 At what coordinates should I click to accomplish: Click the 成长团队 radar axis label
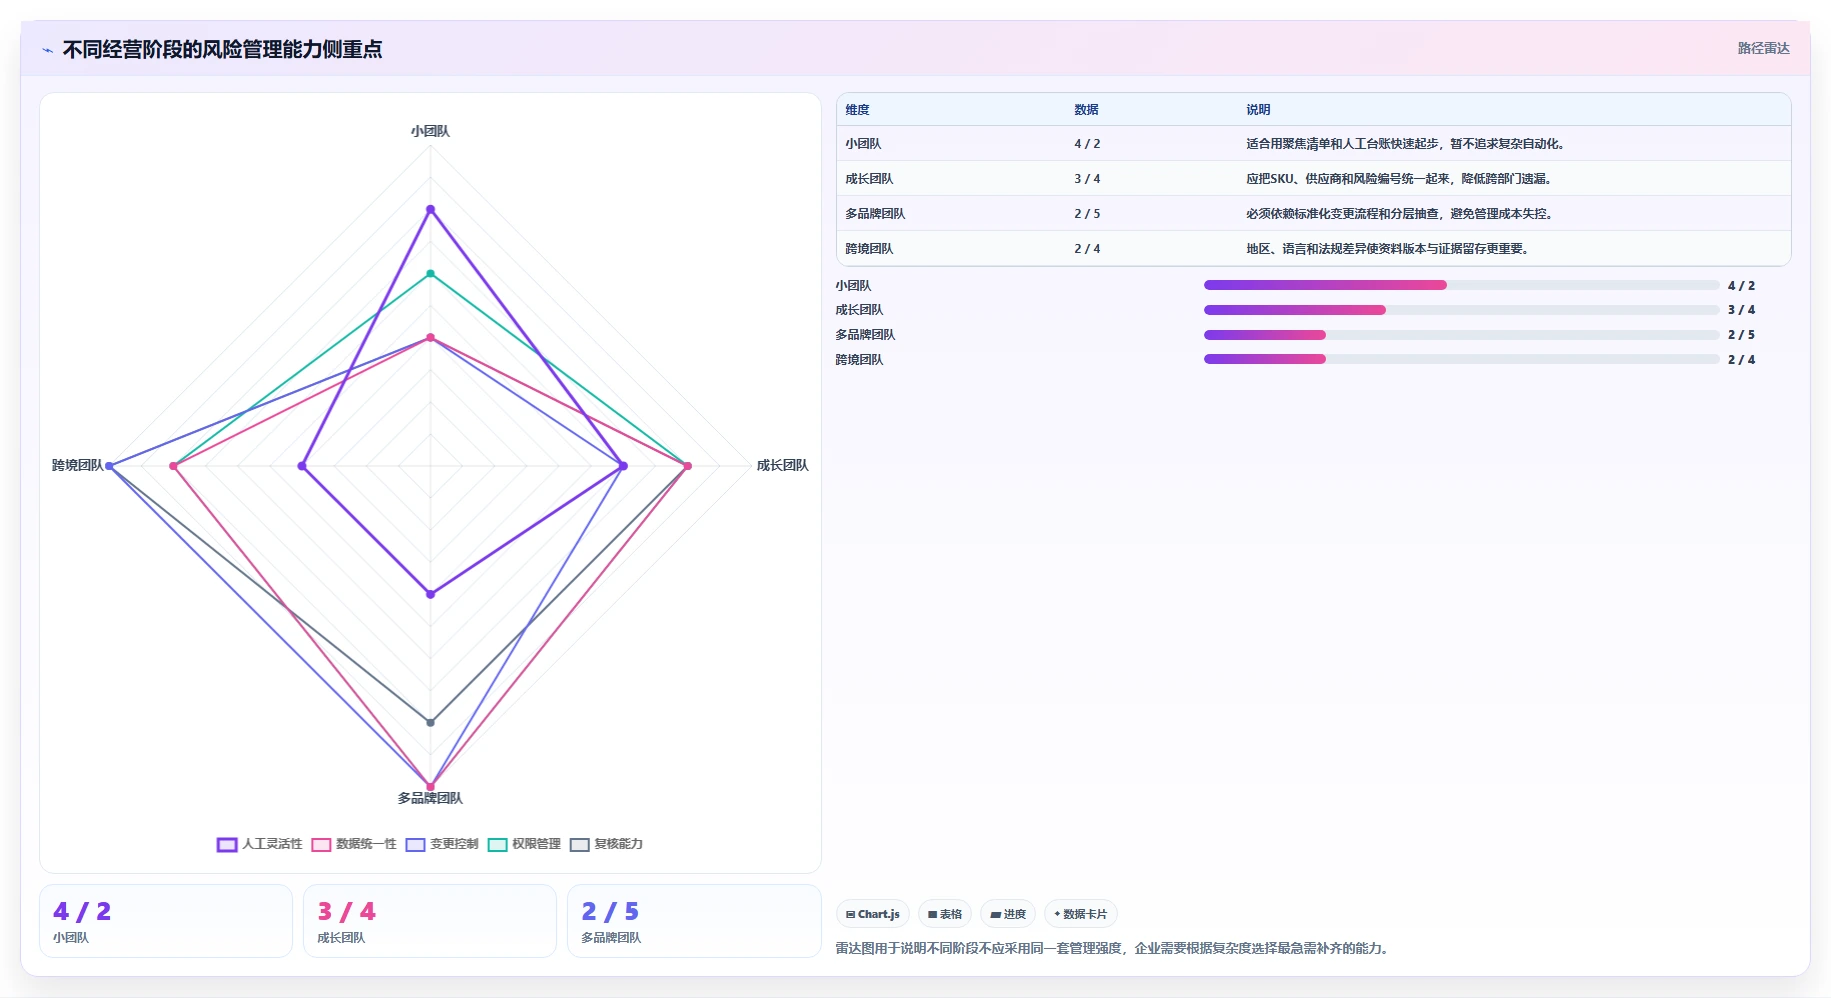[782, 465]
